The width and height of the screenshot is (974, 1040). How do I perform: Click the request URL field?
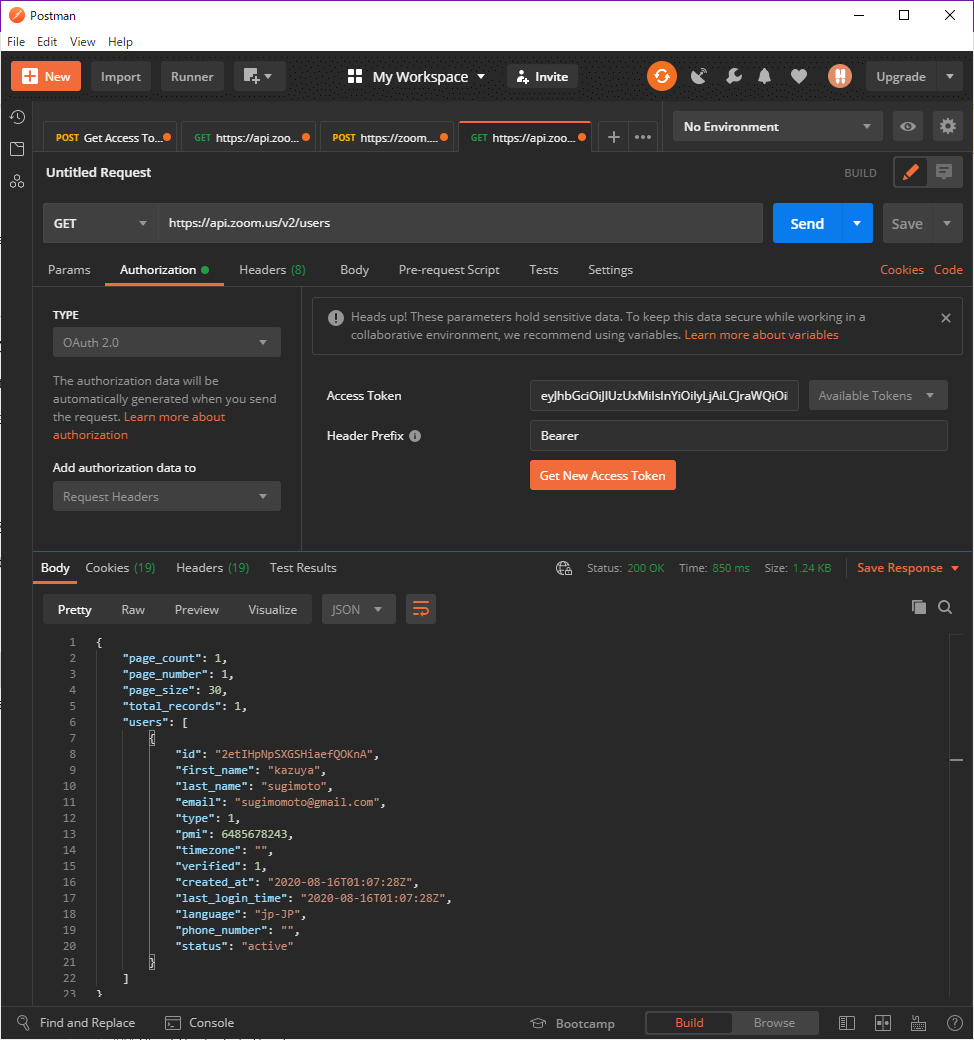[460, 223]
